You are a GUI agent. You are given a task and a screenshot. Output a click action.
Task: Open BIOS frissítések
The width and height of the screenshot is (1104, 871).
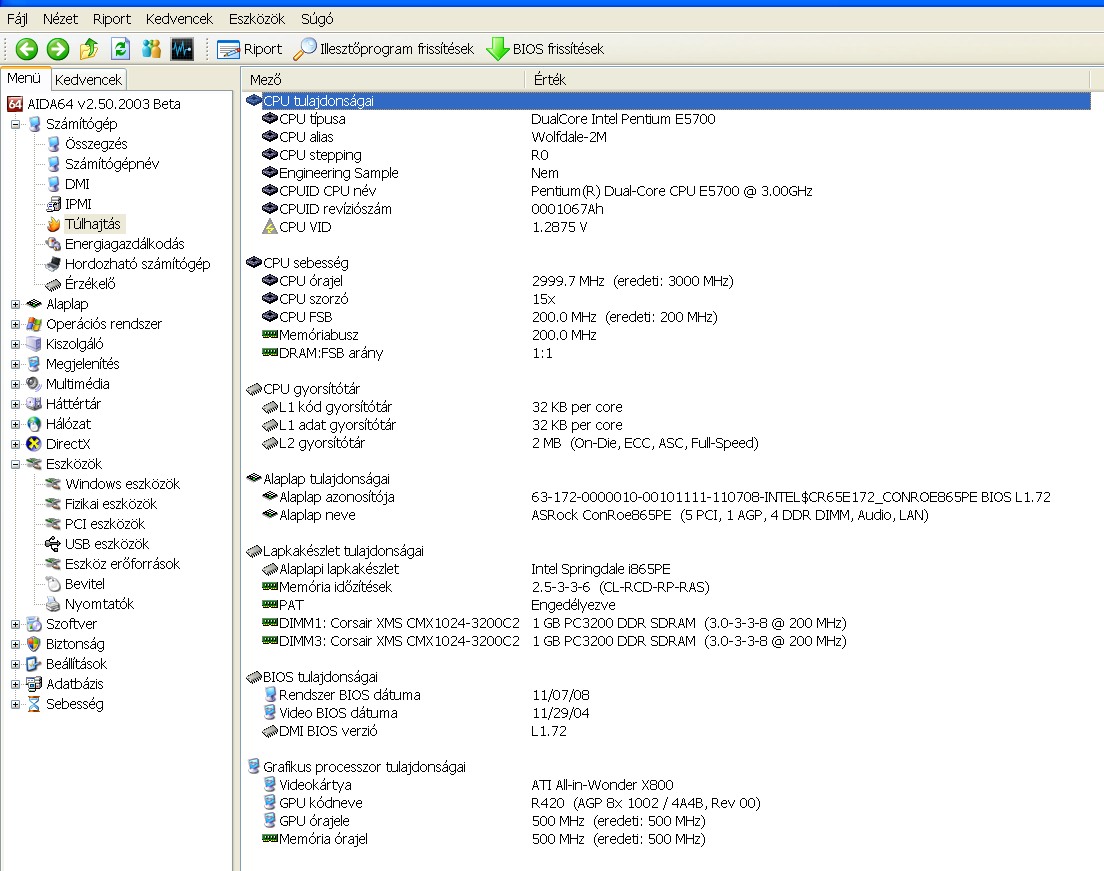545,49
